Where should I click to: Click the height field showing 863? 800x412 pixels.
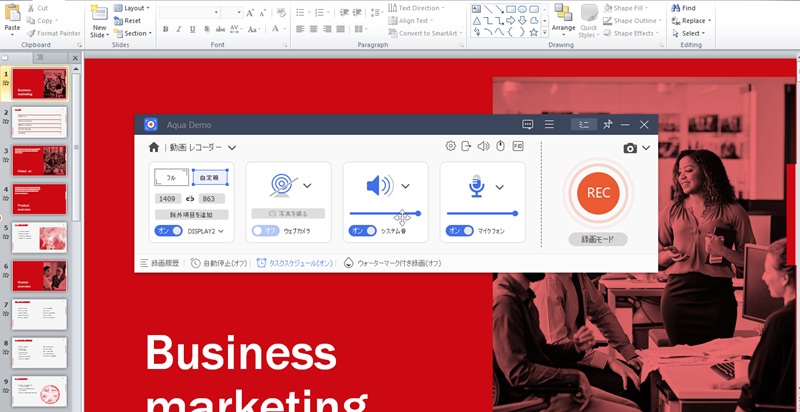pos(211,199)
